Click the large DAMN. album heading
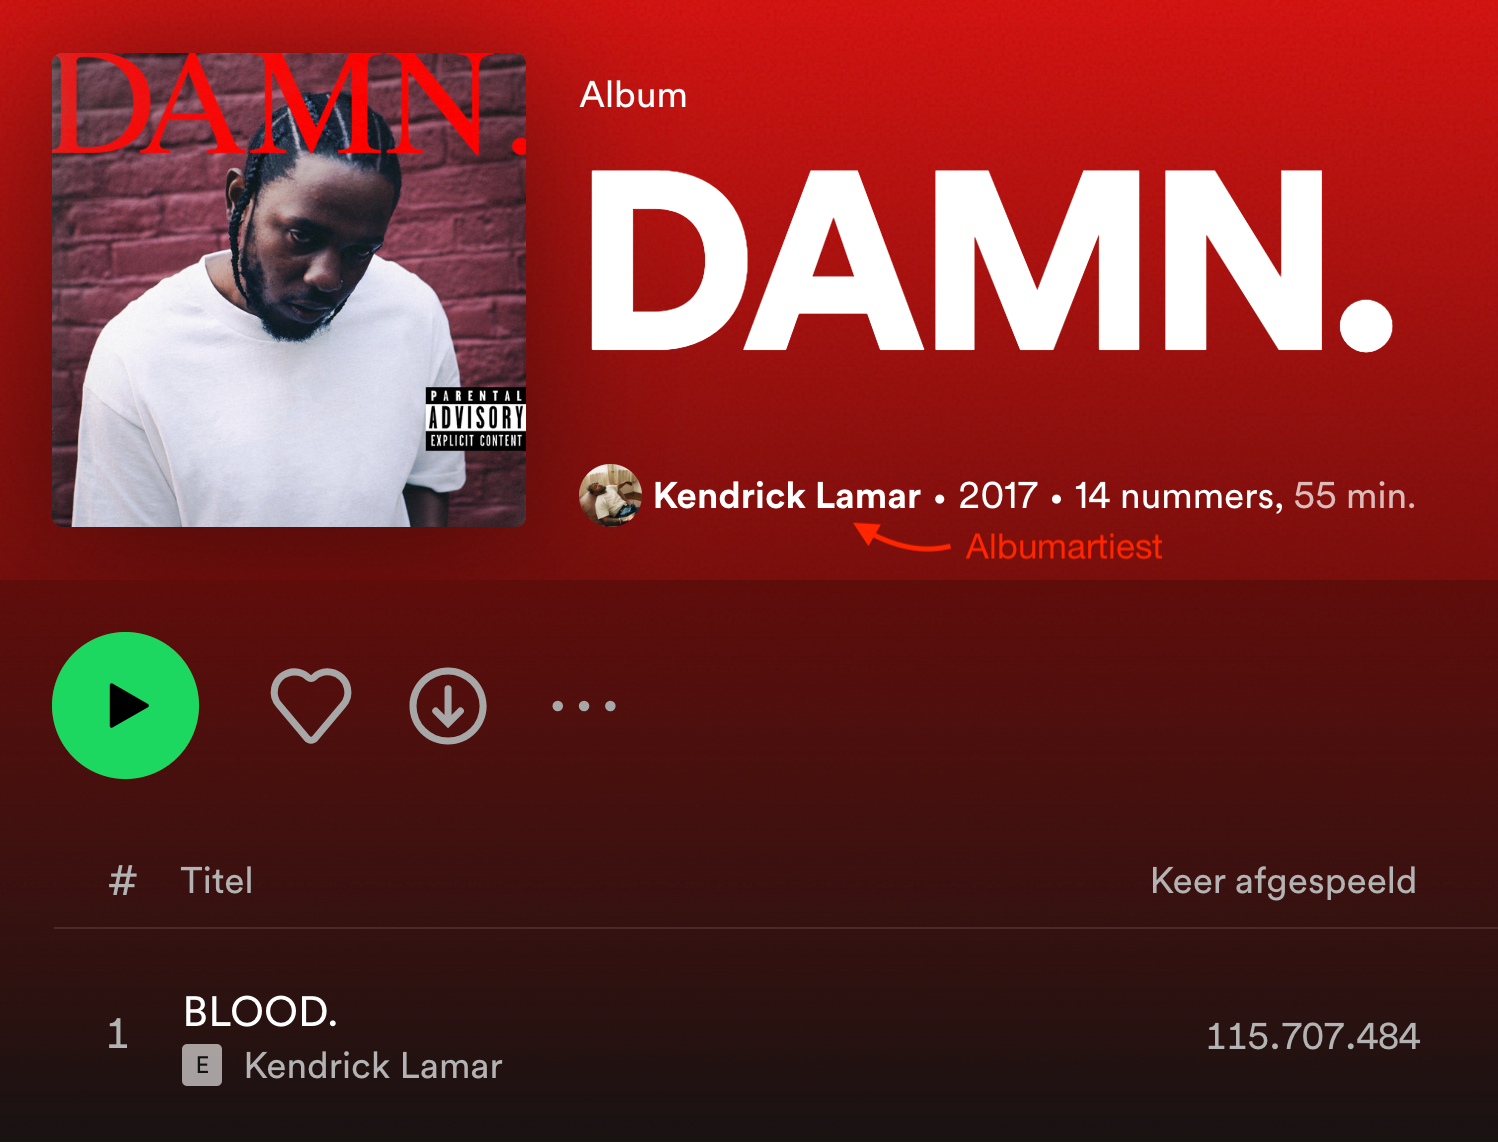1498x1142 pixels. (x=991, y=261)
